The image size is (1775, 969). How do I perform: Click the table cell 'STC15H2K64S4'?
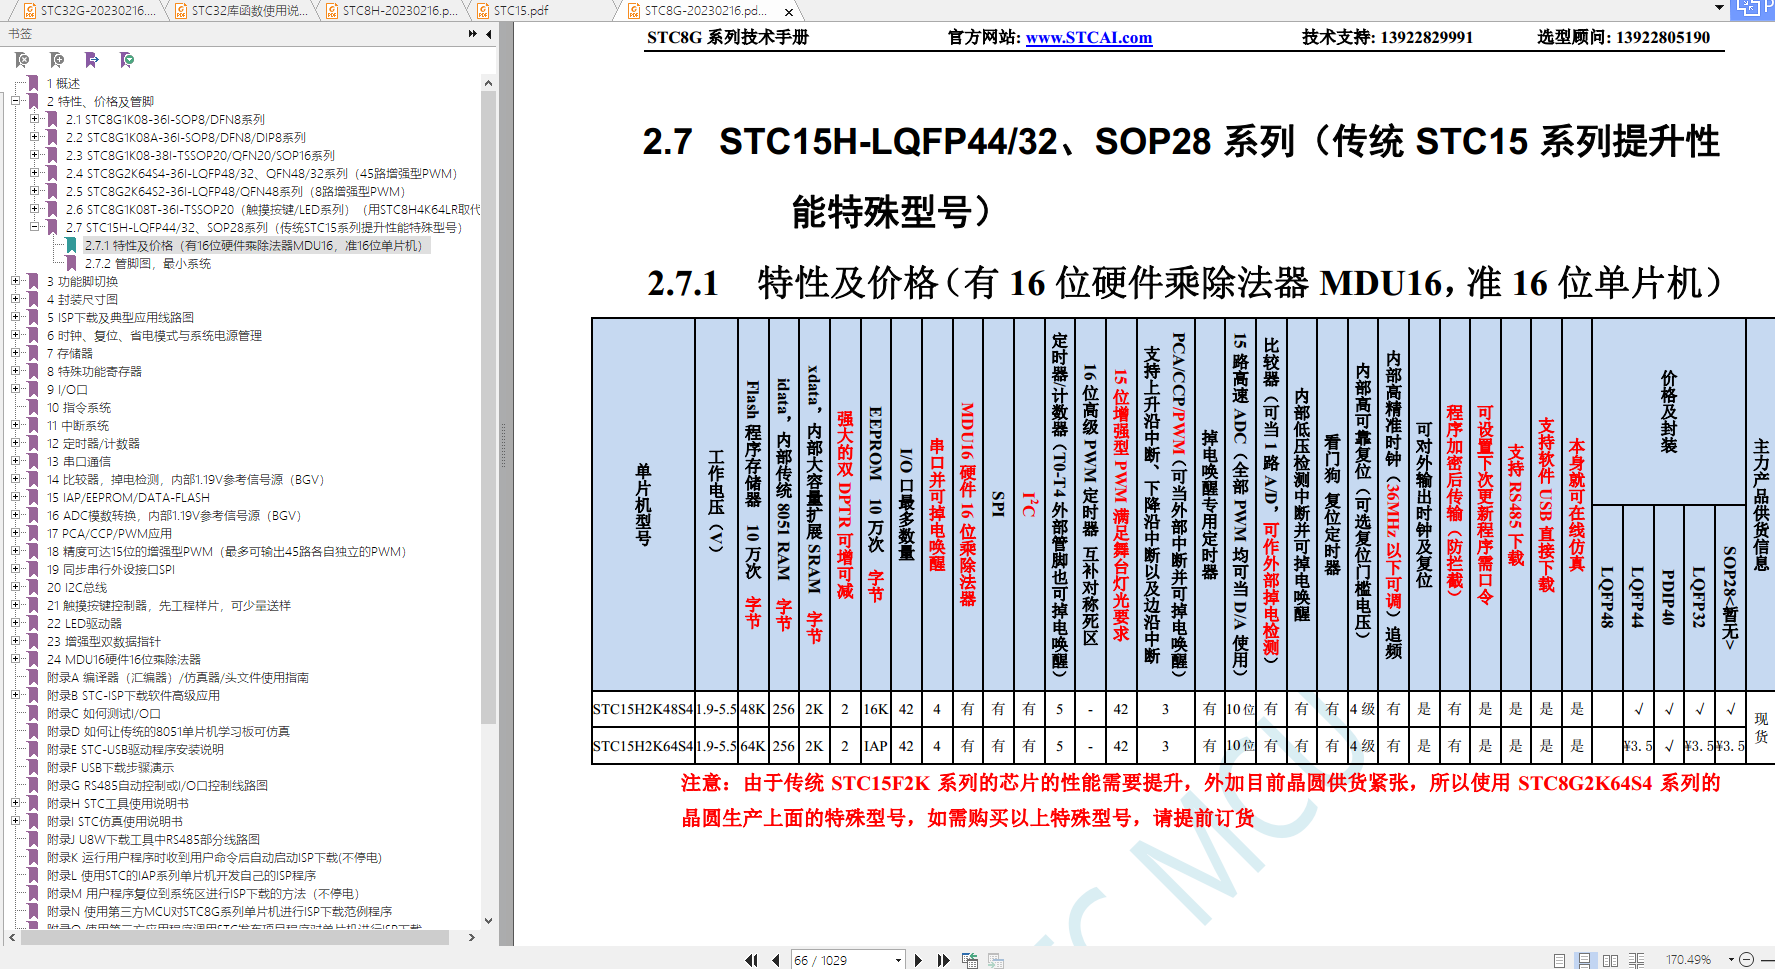click(x=643, y=745)
